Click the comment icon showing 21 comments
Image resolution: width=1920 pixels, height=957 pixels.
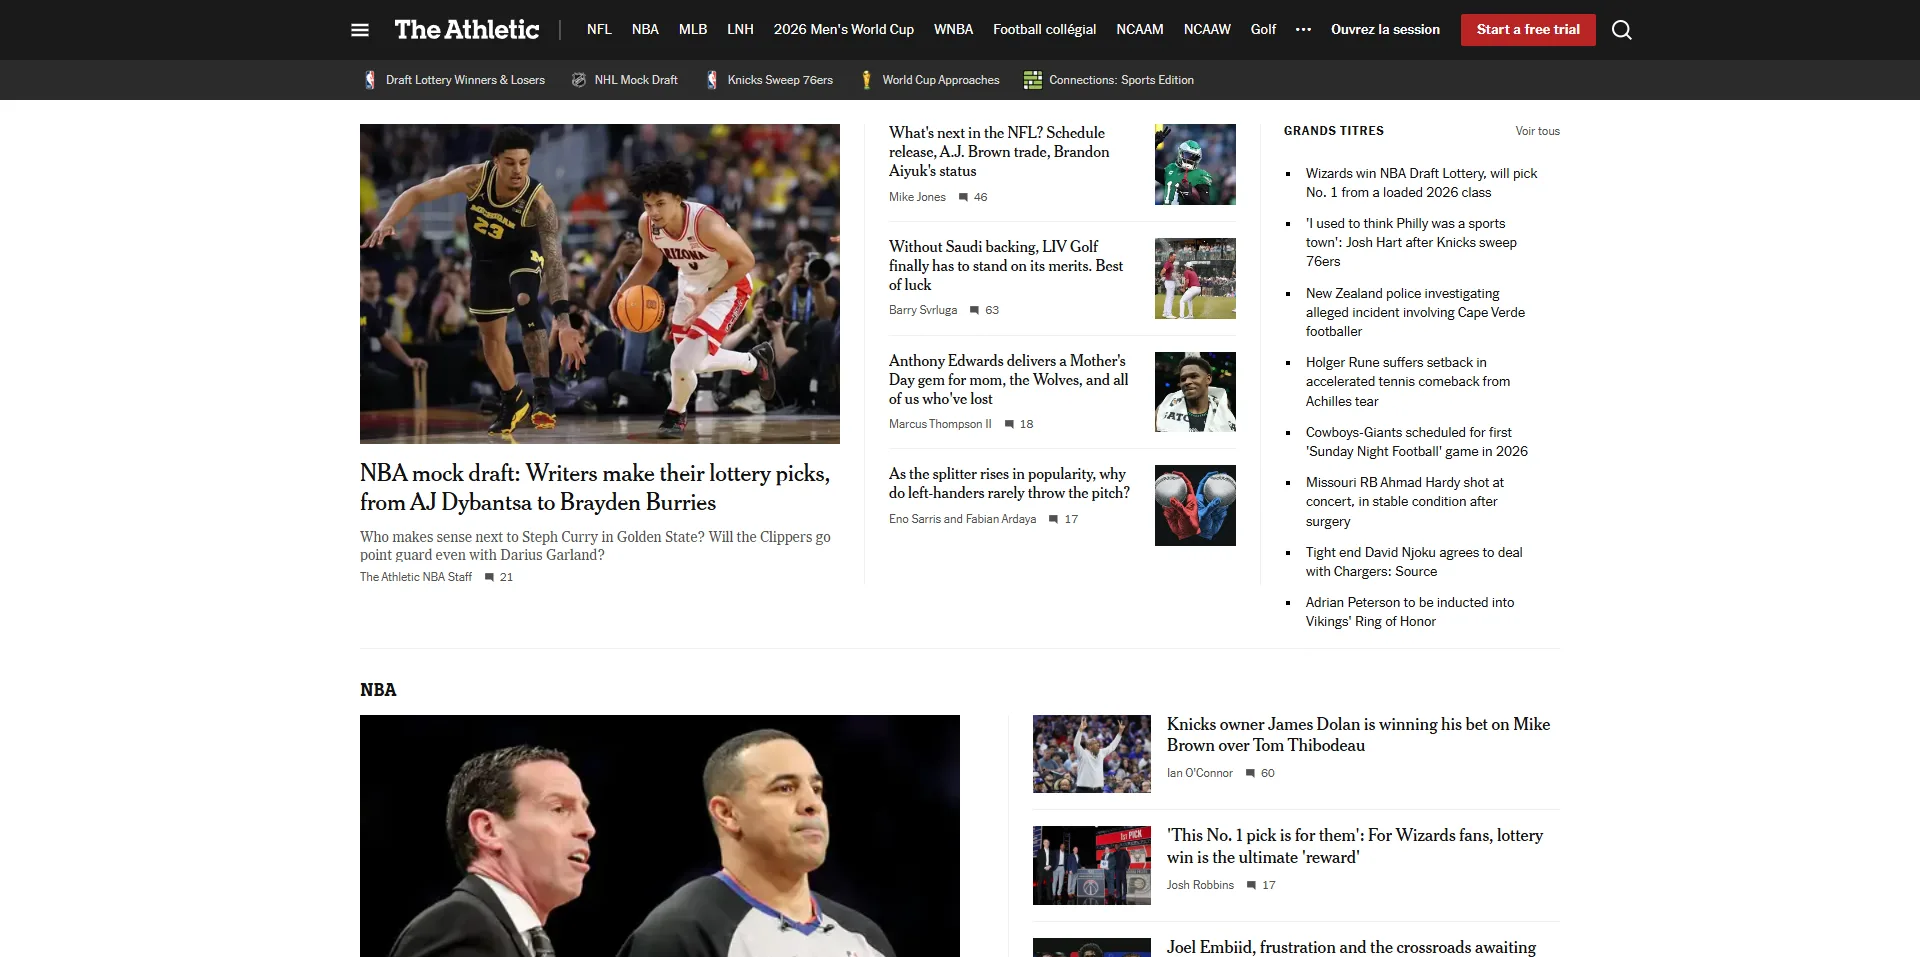(489, 577)
